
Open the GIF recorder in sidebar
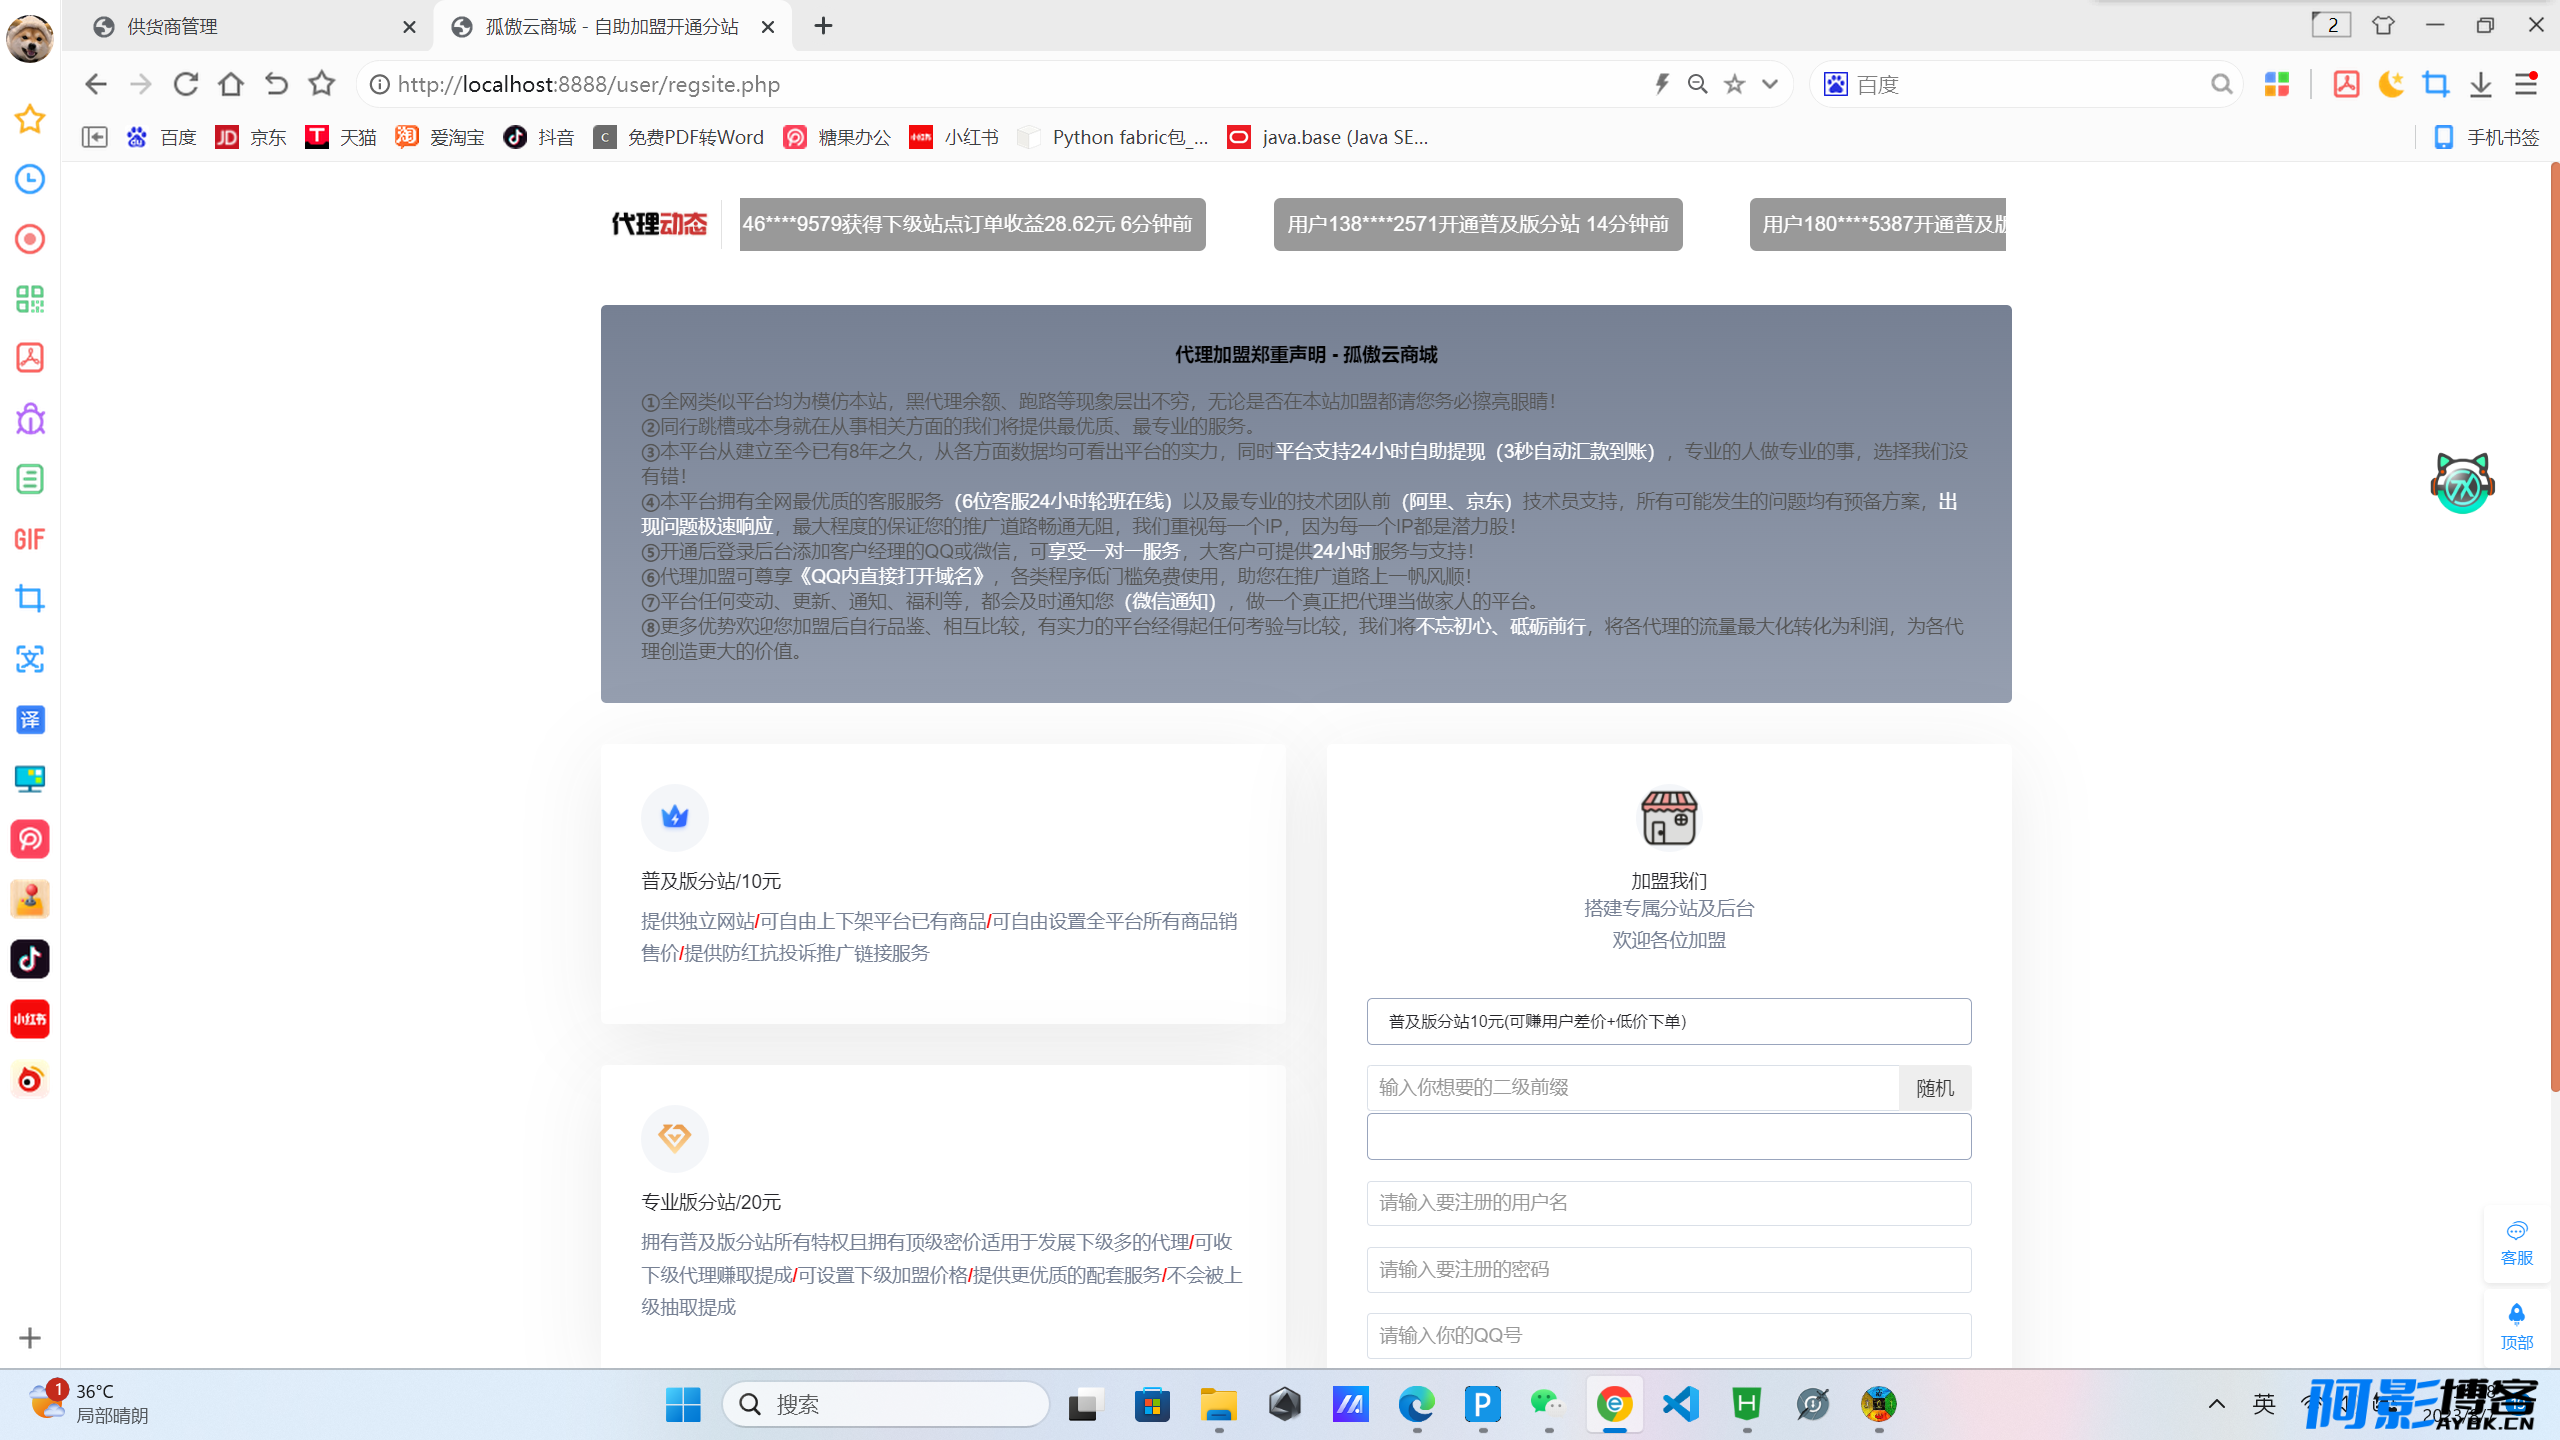[x=30, y=539]
